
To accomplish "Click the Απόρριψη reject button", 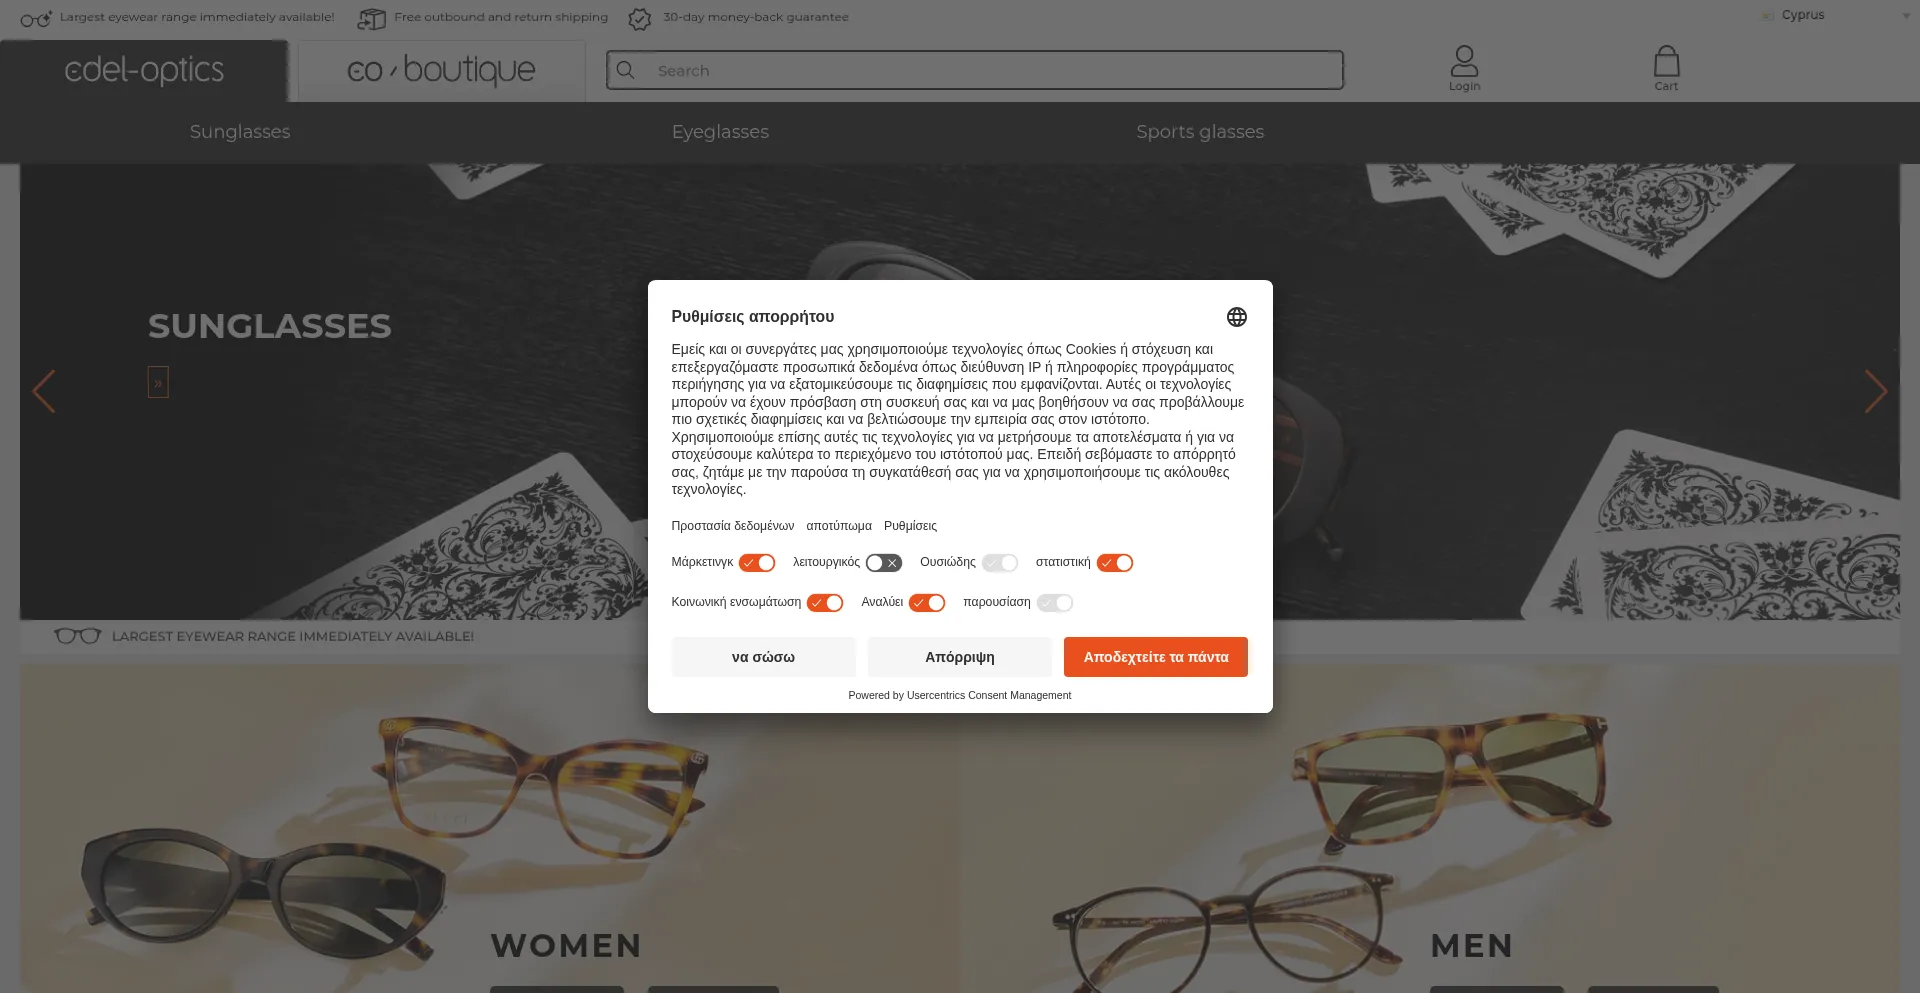I will coord(959,657).
